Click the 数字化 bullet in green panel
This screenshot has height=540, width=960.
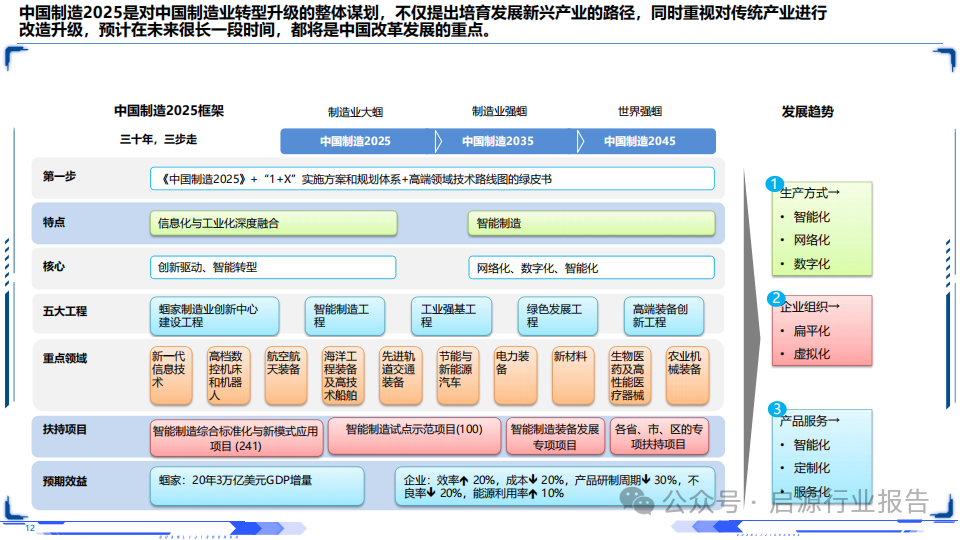pyautogui.click(x=811, y=264)
